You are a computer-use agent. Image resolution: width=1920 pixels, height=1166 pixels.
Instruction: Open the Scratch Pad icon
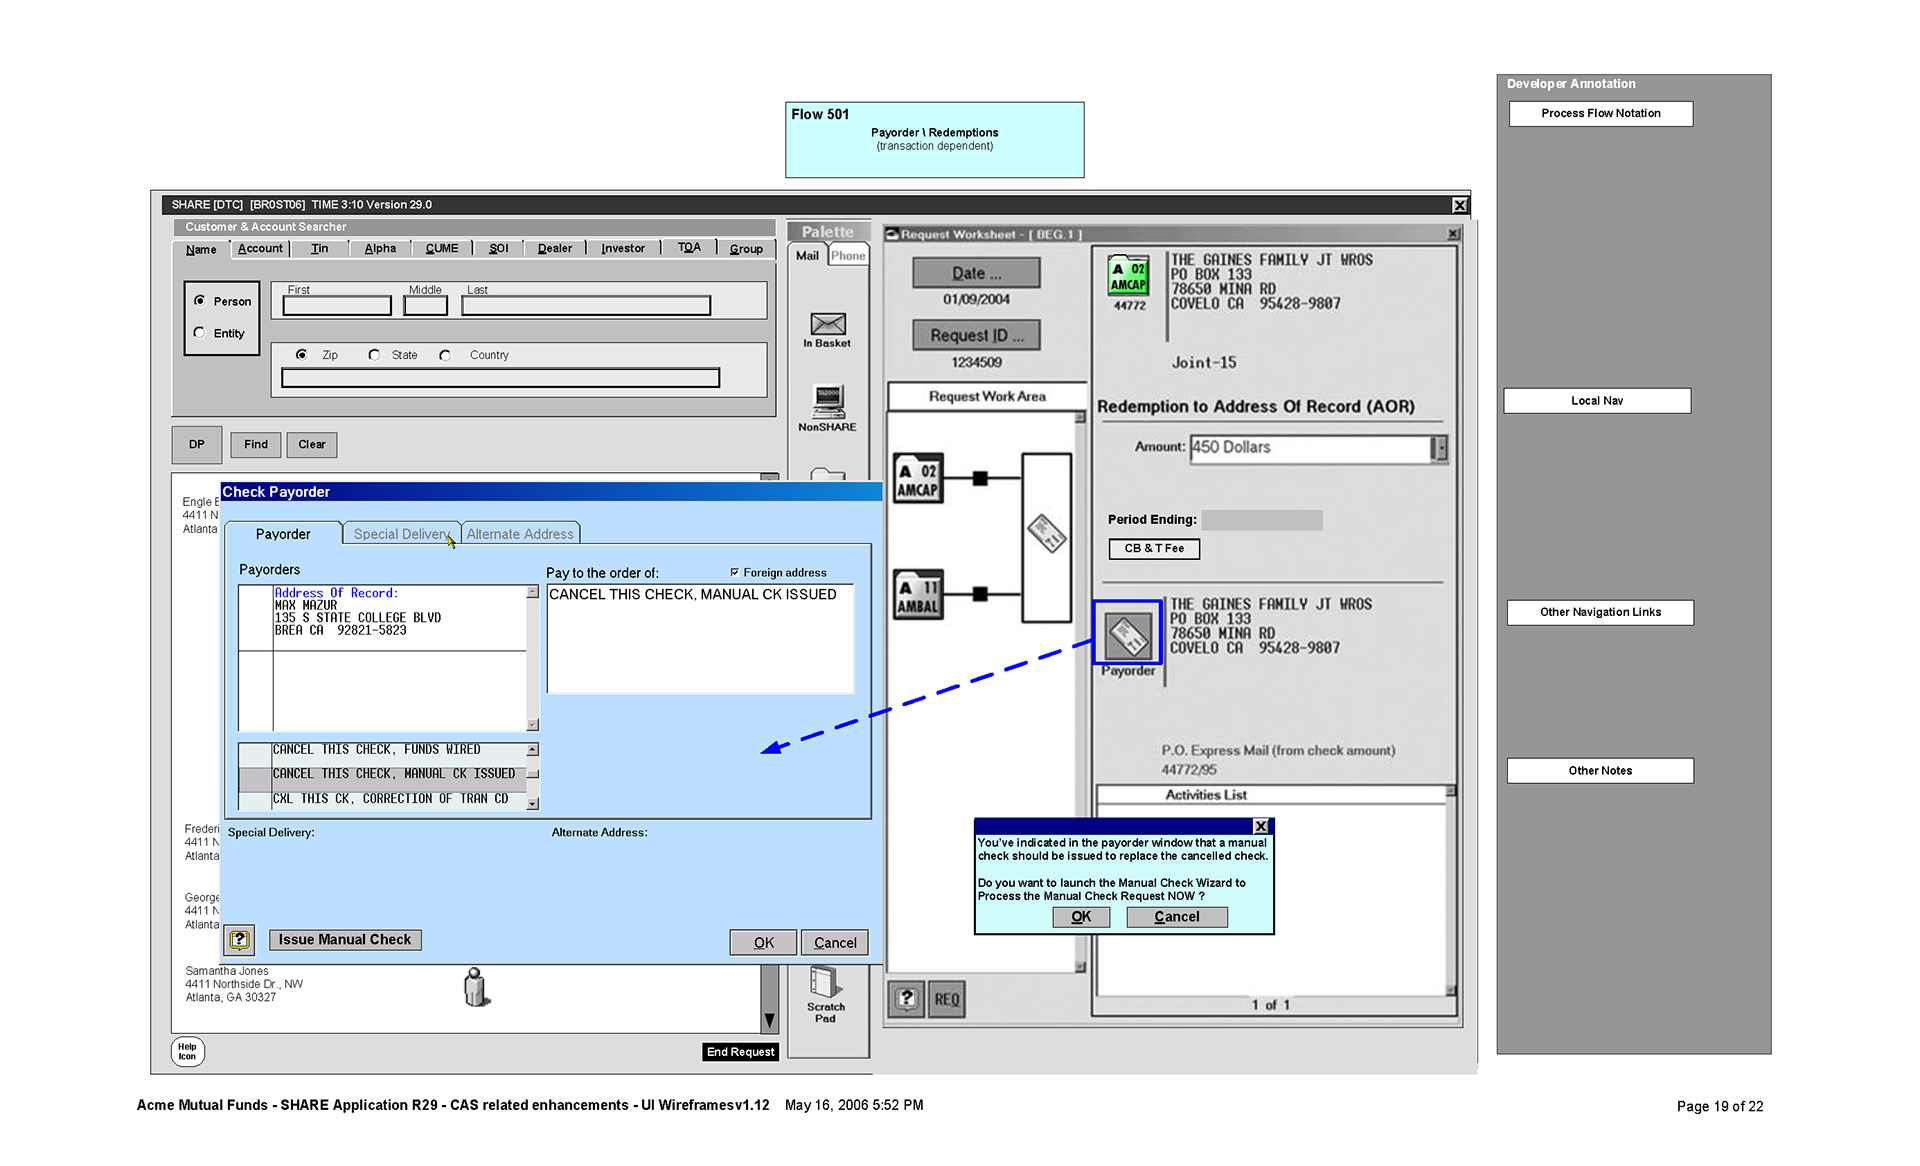click(x=825, y=983)
